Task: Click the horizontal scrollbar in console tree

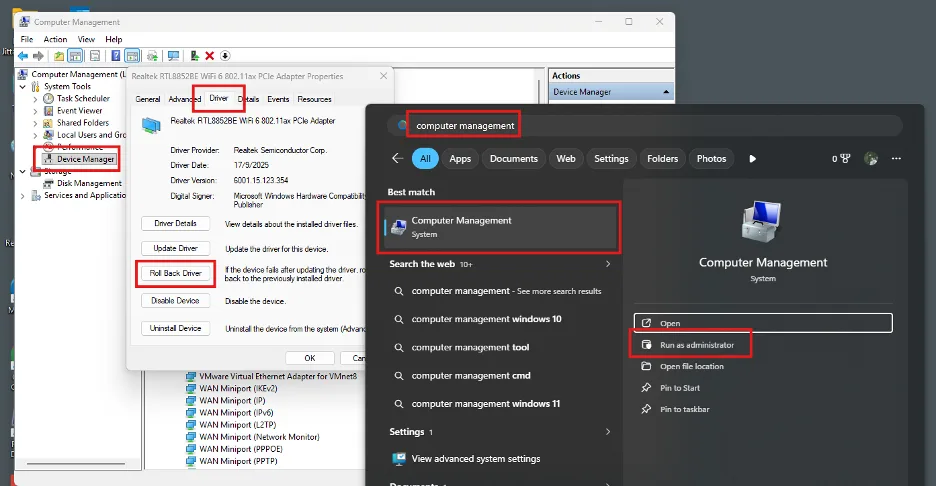Action: (x=76, y=463)
